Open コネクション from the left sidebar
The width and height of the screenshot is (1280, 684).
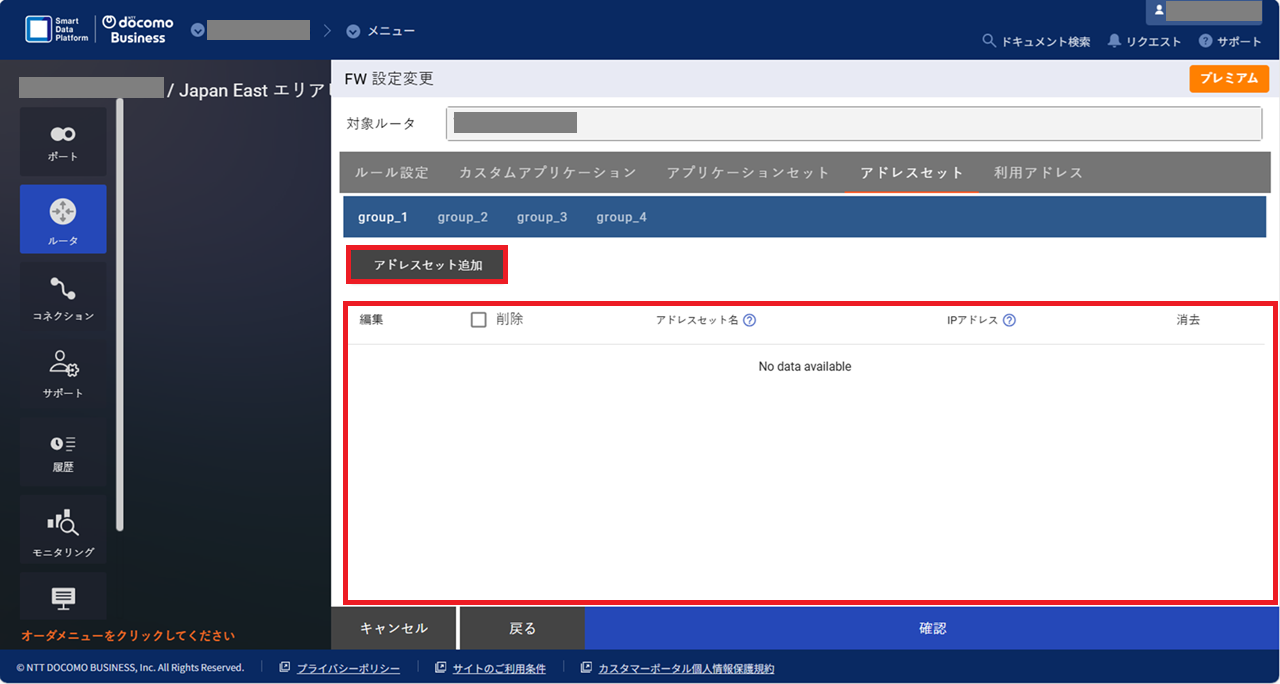(63, 297)
